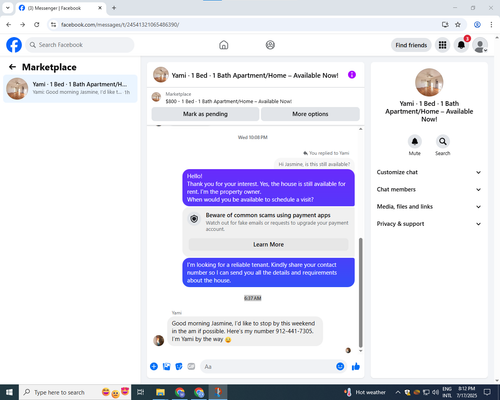Click the browser address bar URL
This screenshot has width=500, height=400.
tap(120, 25)
